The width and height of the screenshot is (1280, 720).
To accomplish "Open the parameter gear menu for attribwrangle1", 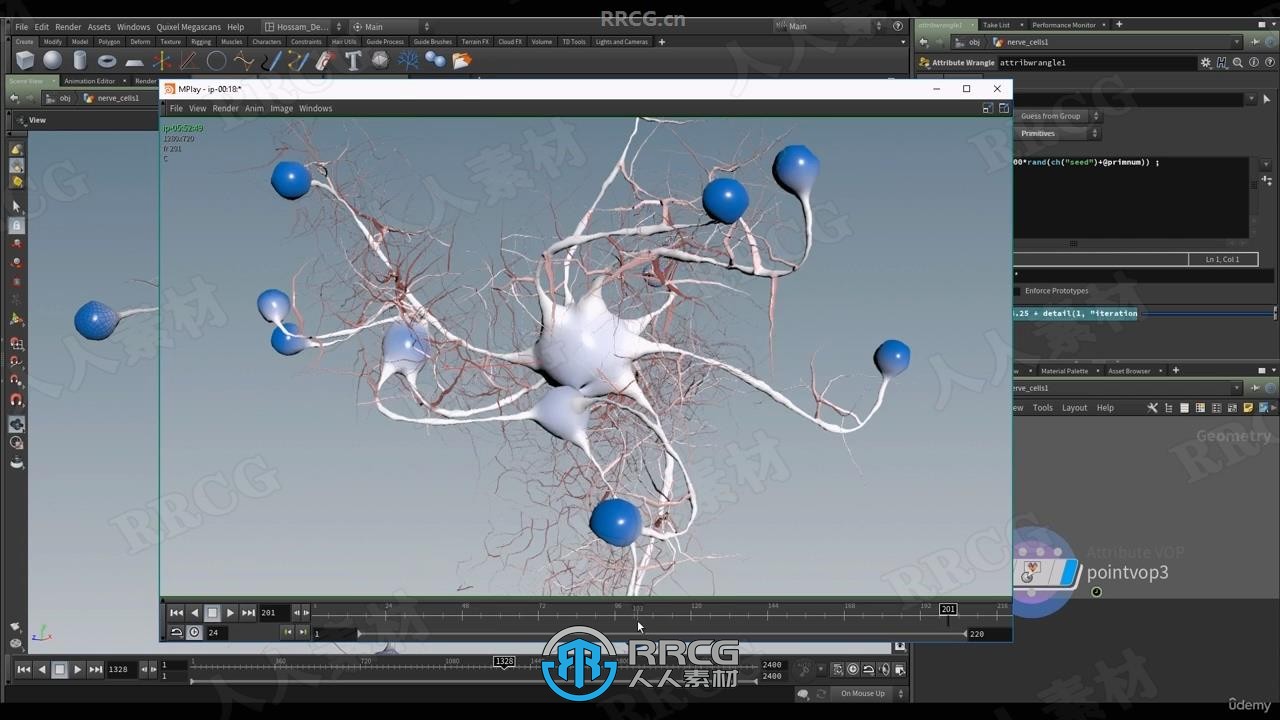I will [1206, 62].
